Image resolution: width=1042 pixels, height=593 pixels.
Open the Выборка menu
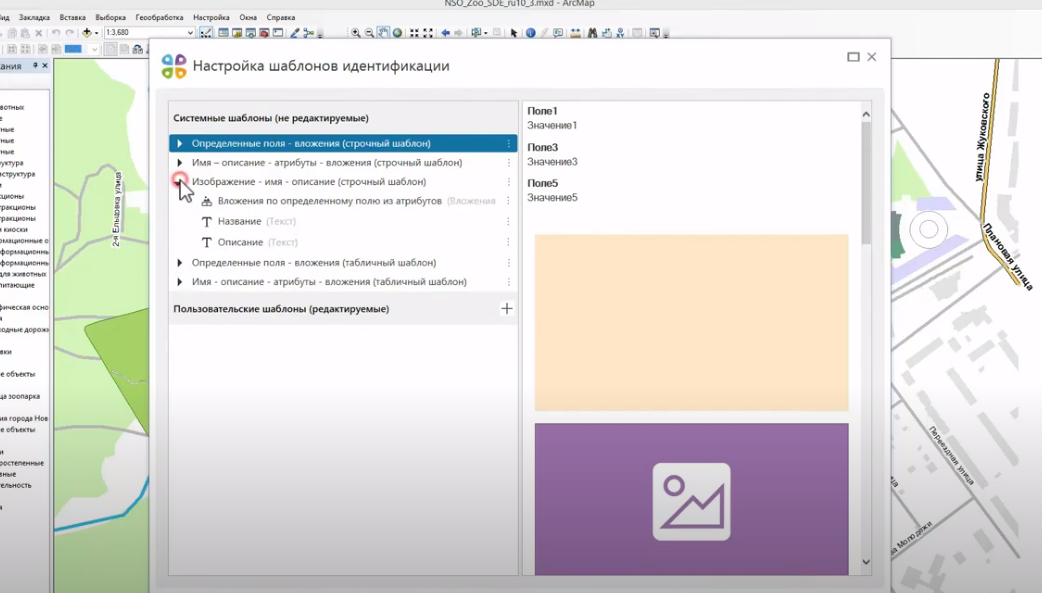[110, 17]
